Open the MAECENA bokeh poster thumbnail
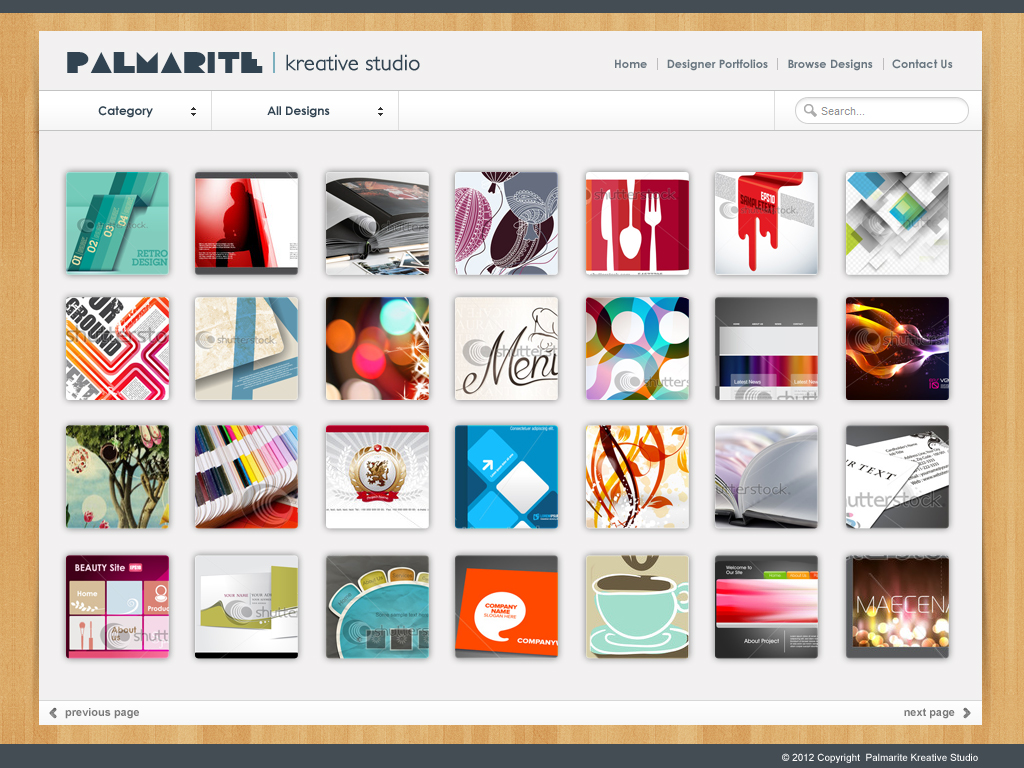The height and width of the screenshot is (768, 1024). [897, 607]
